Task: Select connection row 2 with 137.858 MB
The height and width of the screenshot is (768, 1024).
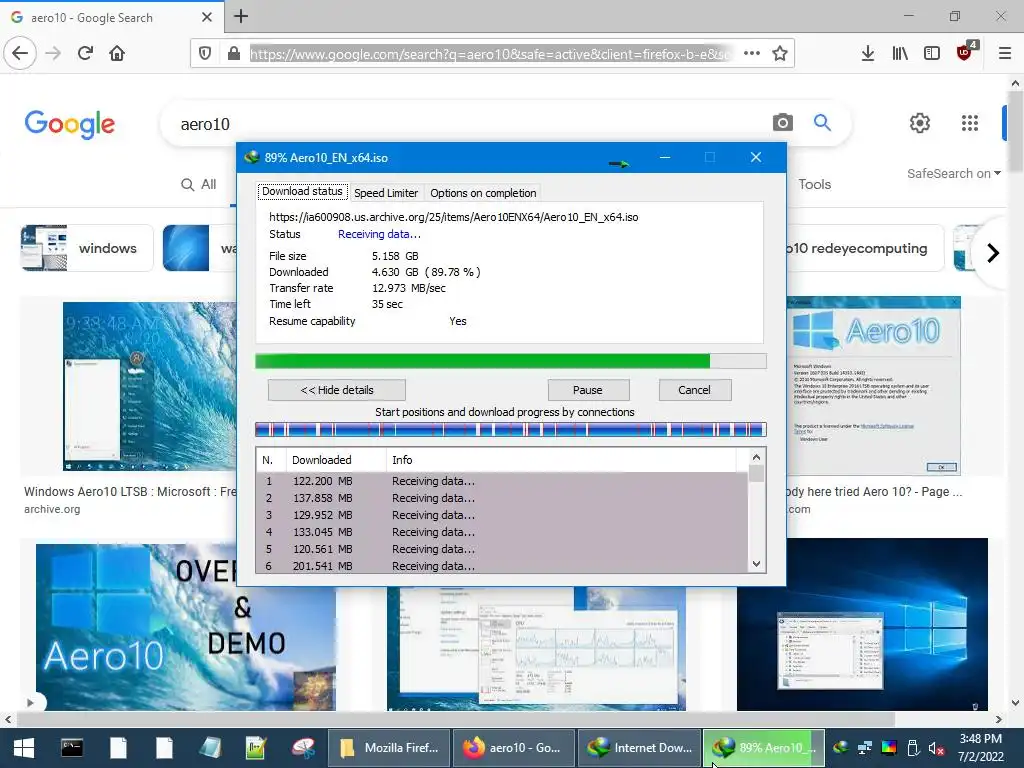Action: (x=502, y=498)
